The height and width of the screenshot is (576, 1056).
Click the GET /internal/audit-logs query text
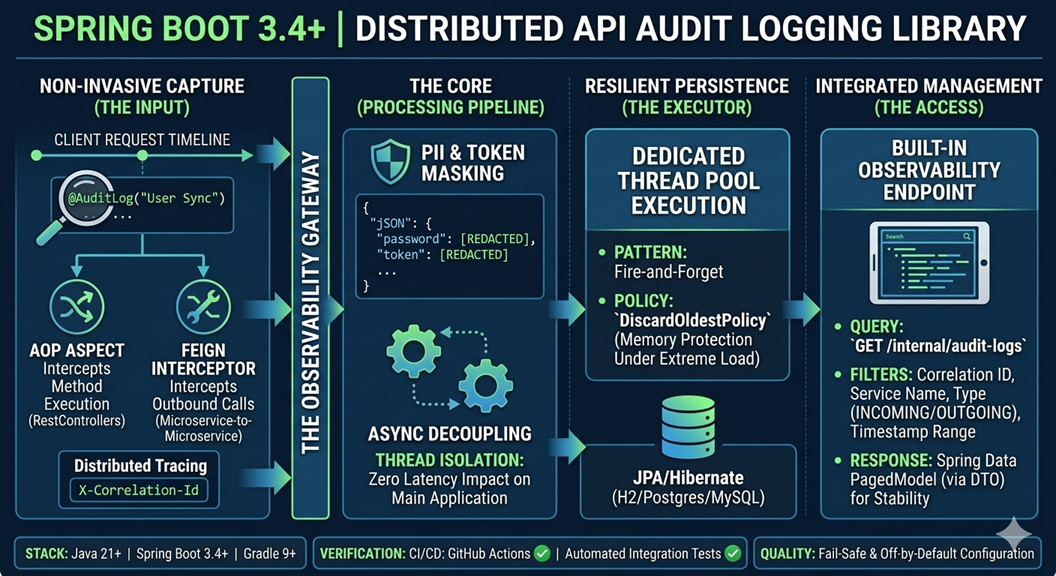937,346
